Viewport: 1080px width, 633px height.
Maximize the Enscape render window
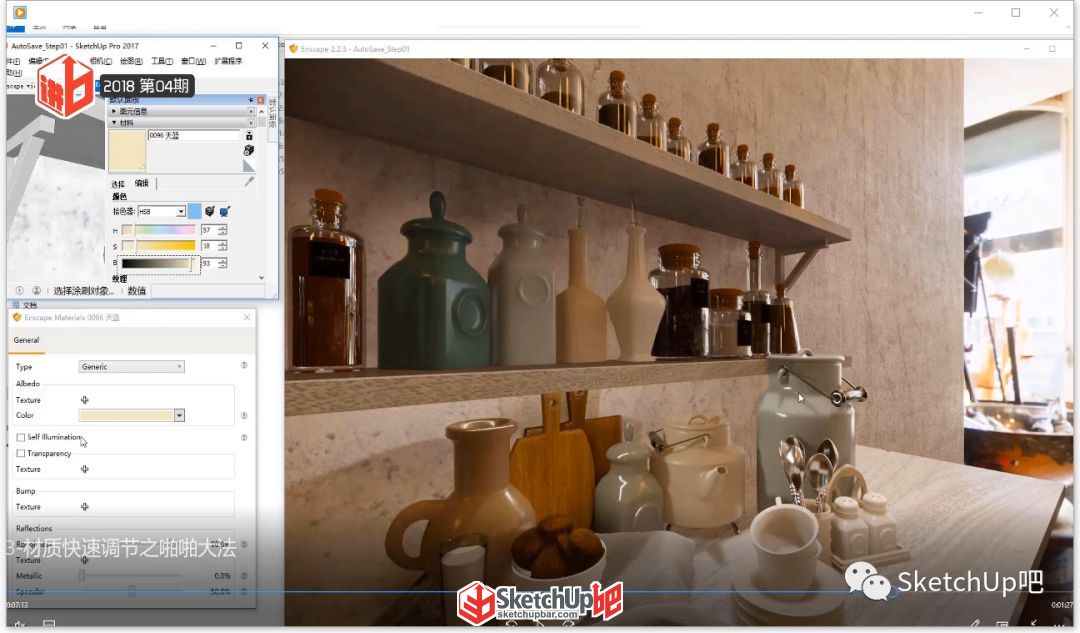1052,49
